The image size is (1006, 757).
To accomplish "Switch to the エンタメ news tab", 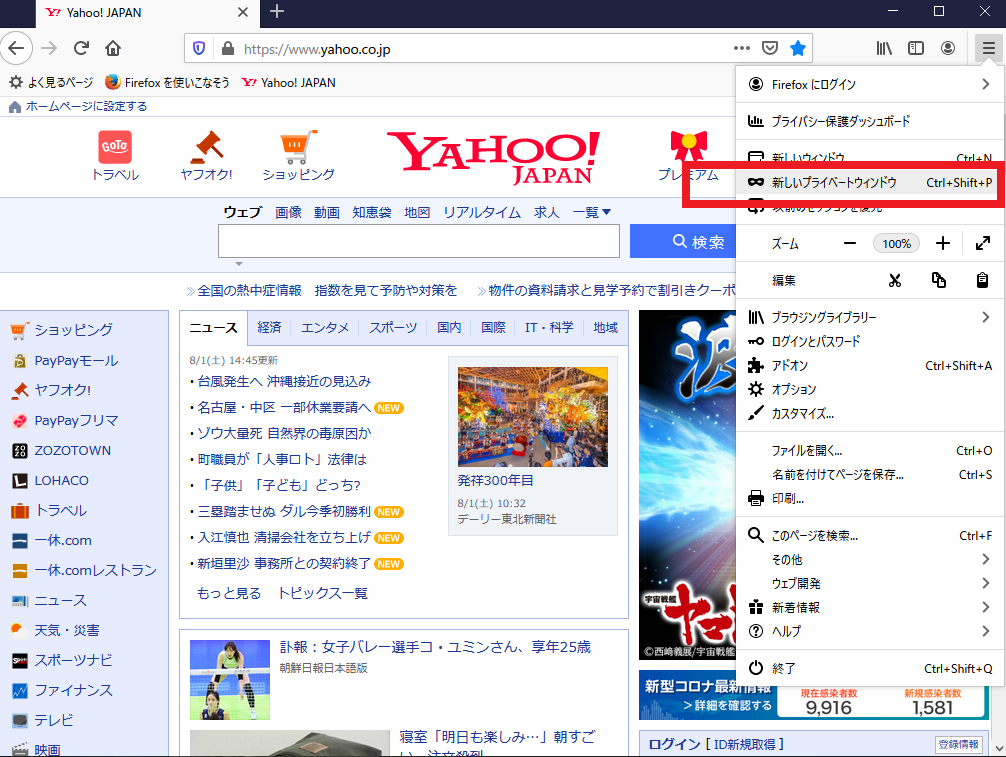I will pos(325,328).
